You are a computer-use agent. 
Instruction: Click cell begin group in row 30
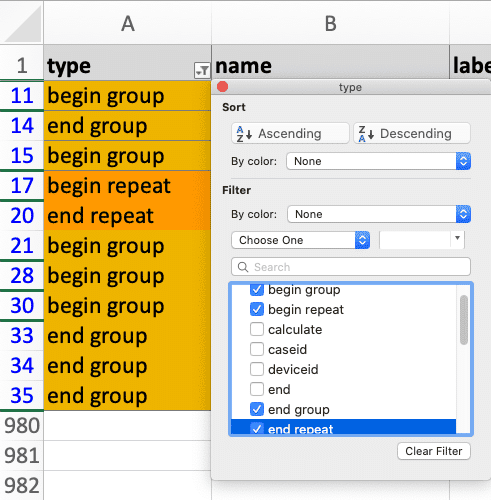pyautogui.click(x=127, y=306)
